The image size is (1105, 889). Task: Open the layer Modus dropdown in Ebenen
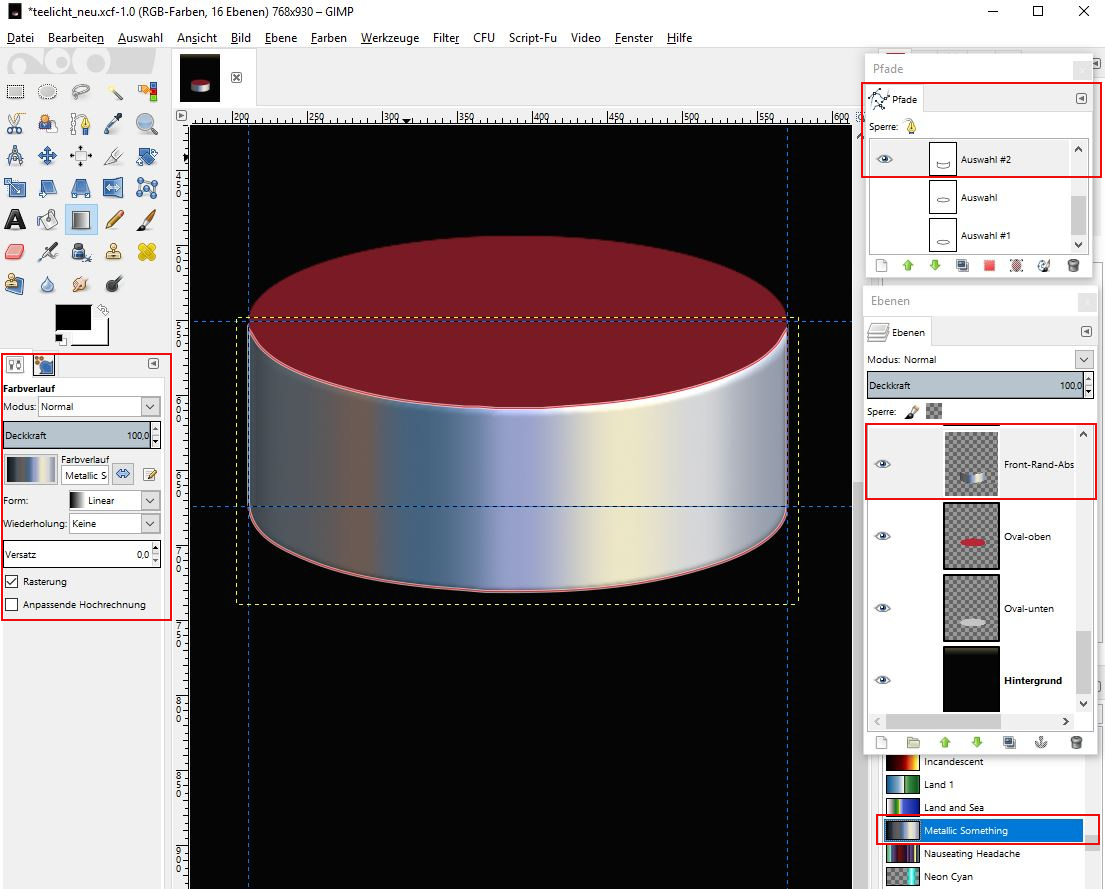point(980,359)
